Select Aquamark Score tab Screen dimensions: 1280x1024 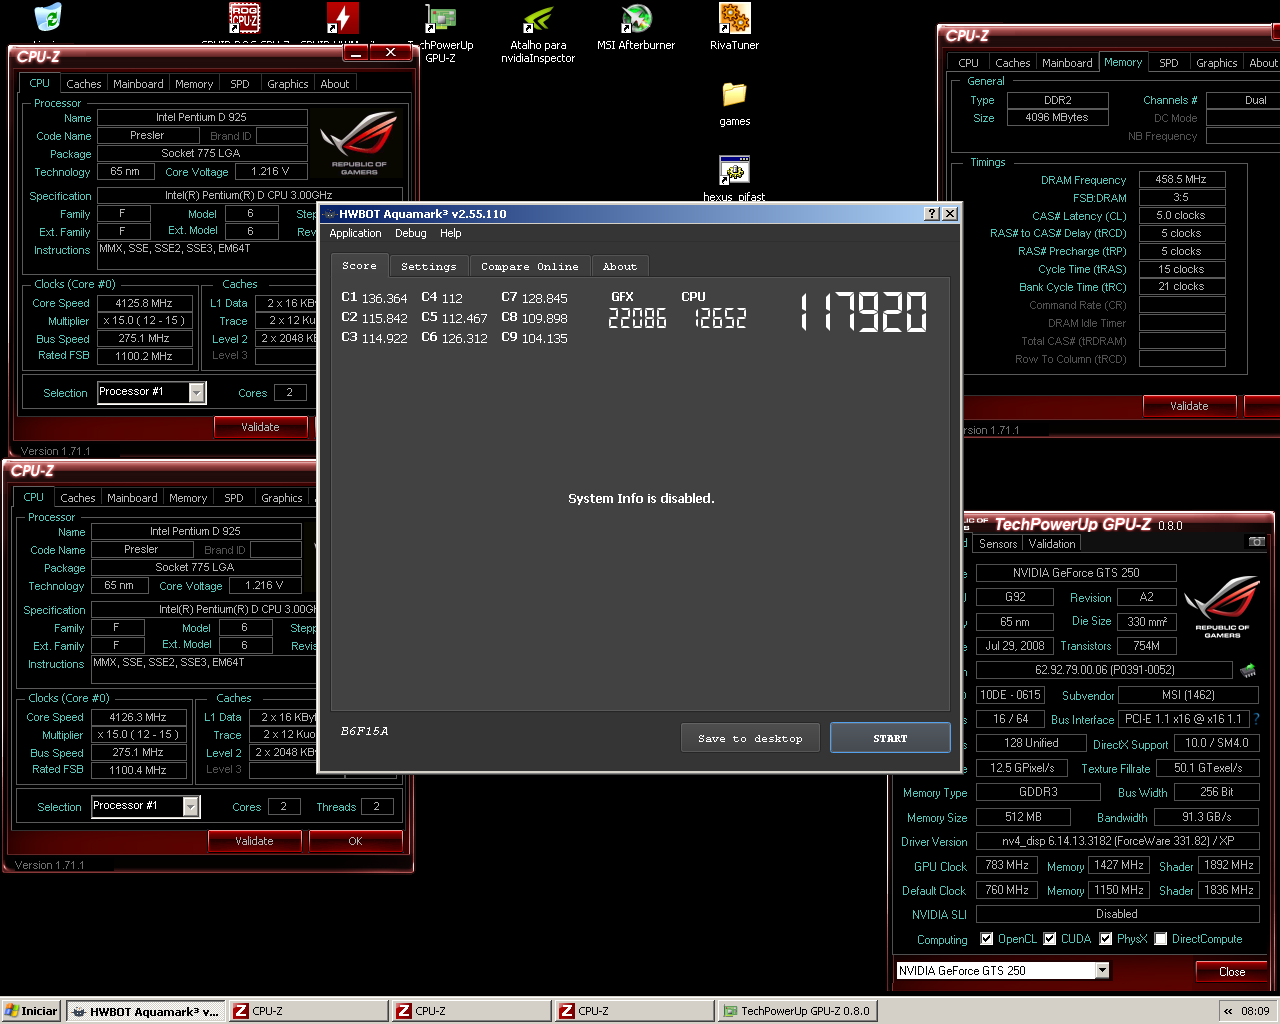[x=359, y=266]
